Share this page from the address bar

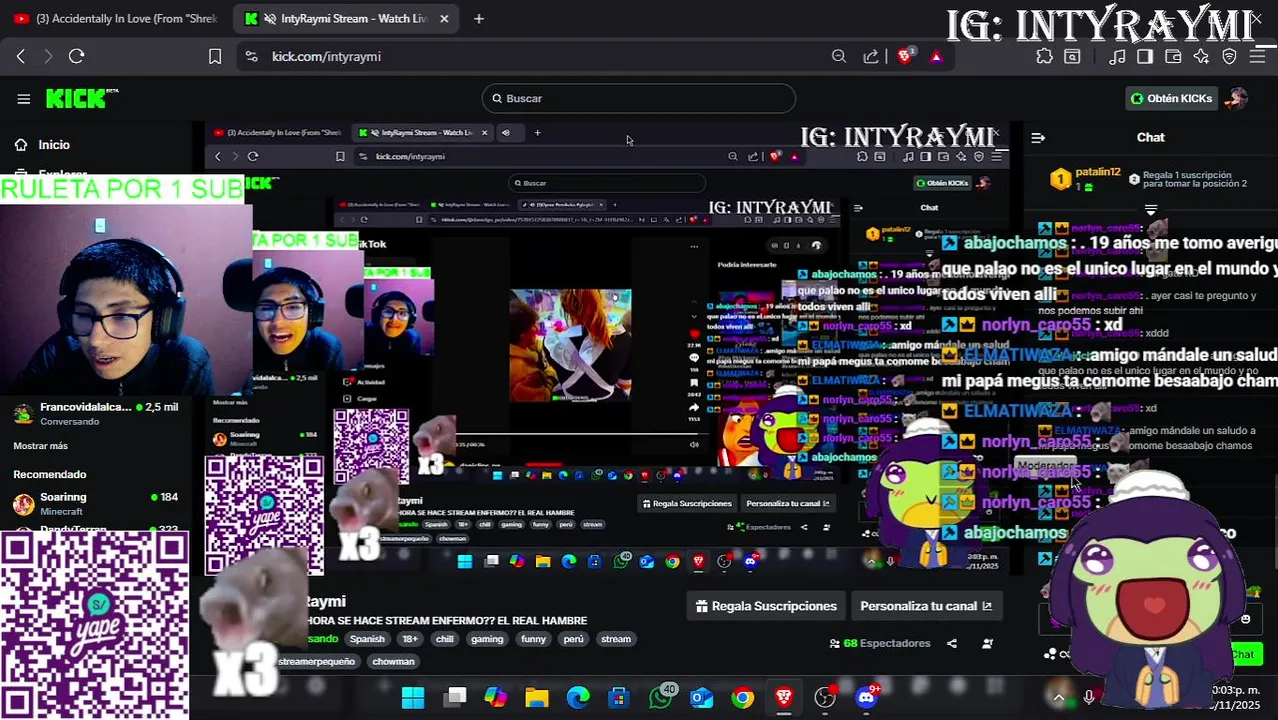871,56
